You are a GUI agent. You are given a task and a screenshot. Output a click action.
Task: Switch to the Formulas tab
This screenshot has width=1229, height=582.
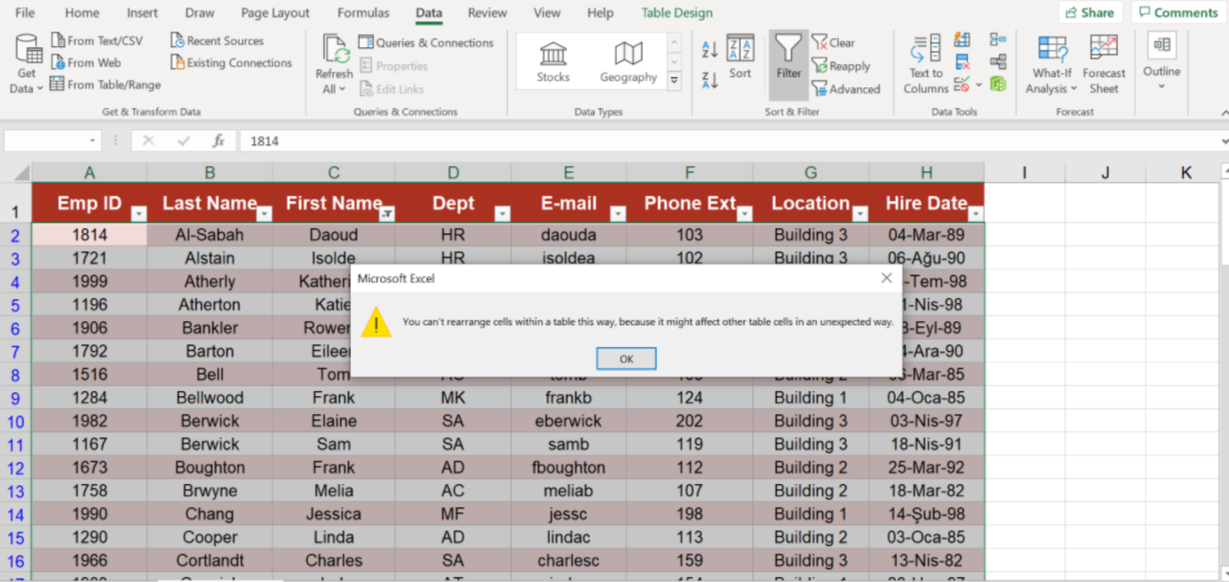[363, 13]
